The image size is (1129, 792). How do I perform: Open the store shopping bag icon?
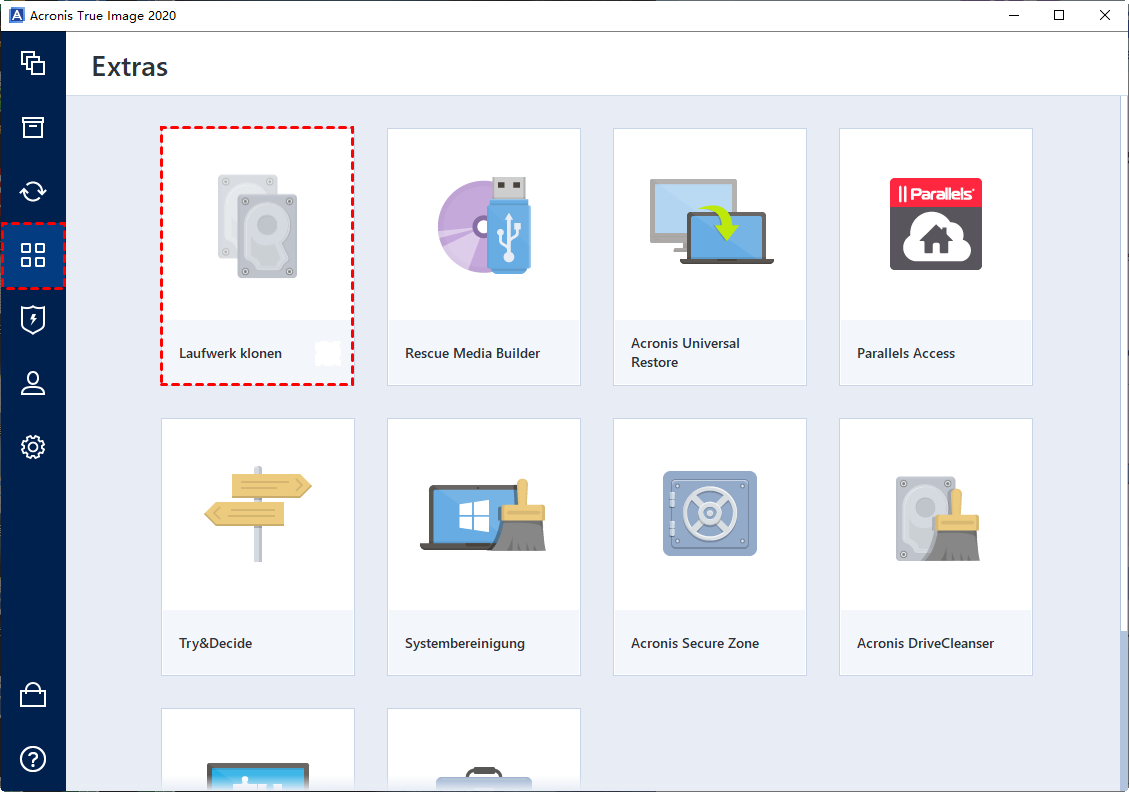(32, 695)
